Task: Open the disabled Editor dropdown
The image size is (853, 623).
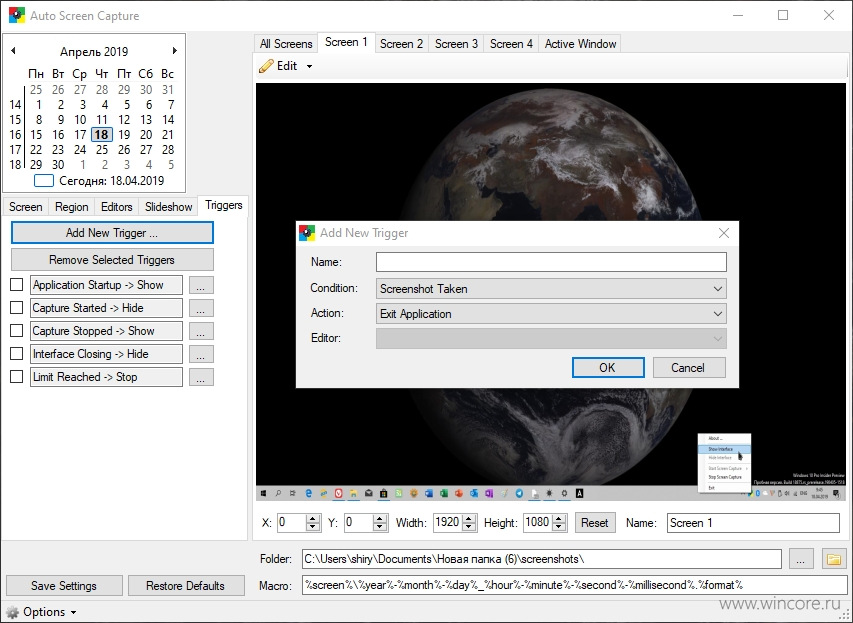Action: [551, 338]
